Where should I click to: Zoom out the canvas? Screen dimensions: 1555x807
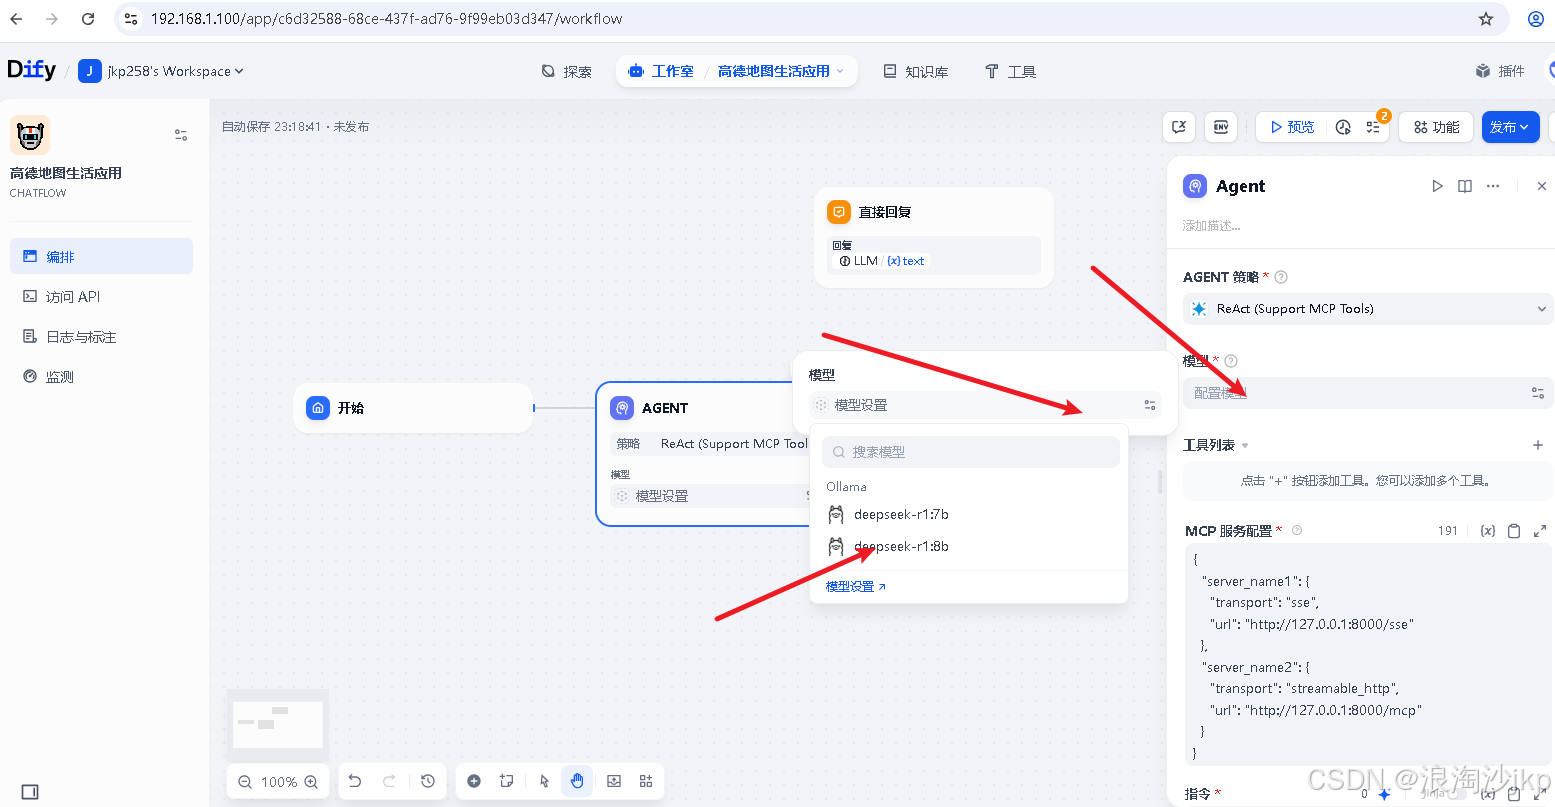[x=245, y=782]
